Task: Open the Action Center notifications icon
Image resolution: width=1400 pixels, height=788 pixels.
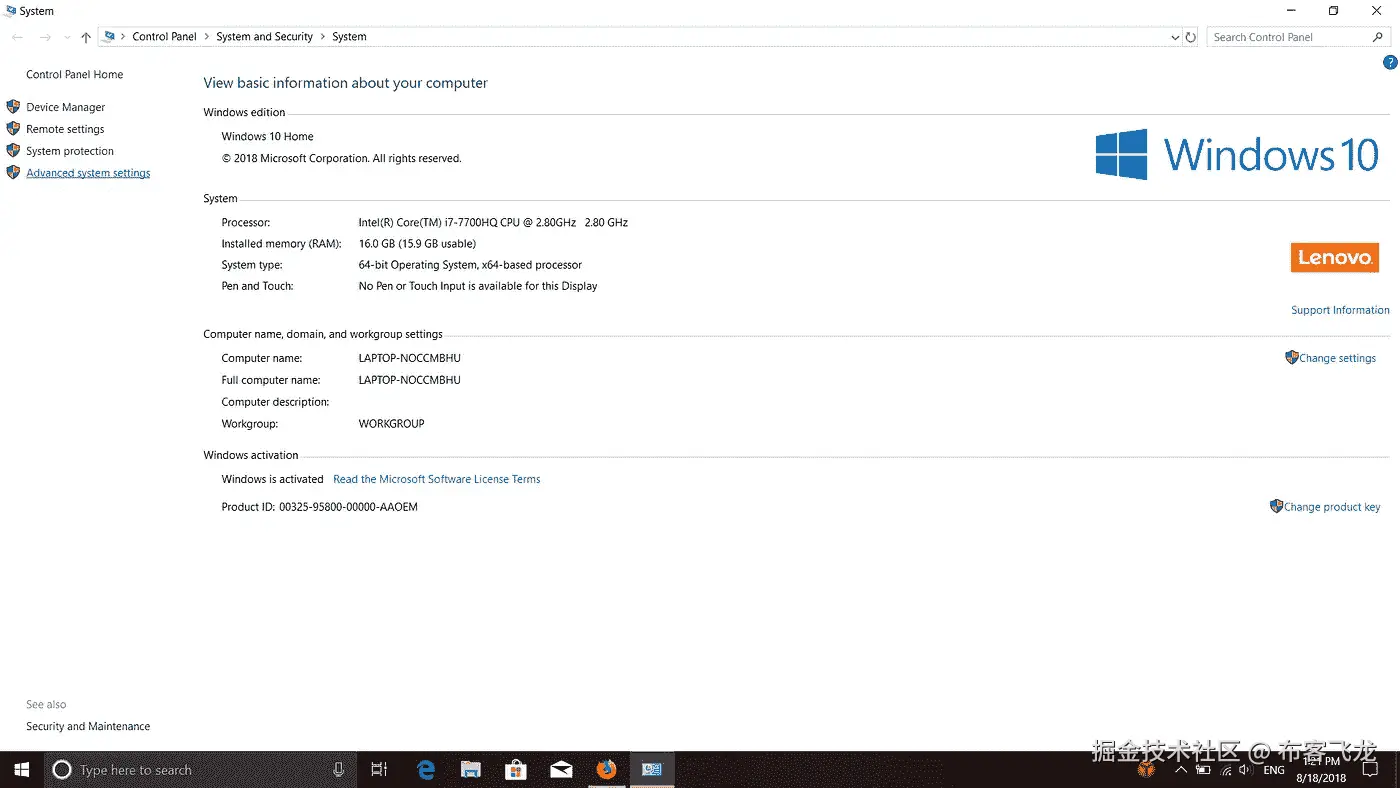Action: [1371, 770]
